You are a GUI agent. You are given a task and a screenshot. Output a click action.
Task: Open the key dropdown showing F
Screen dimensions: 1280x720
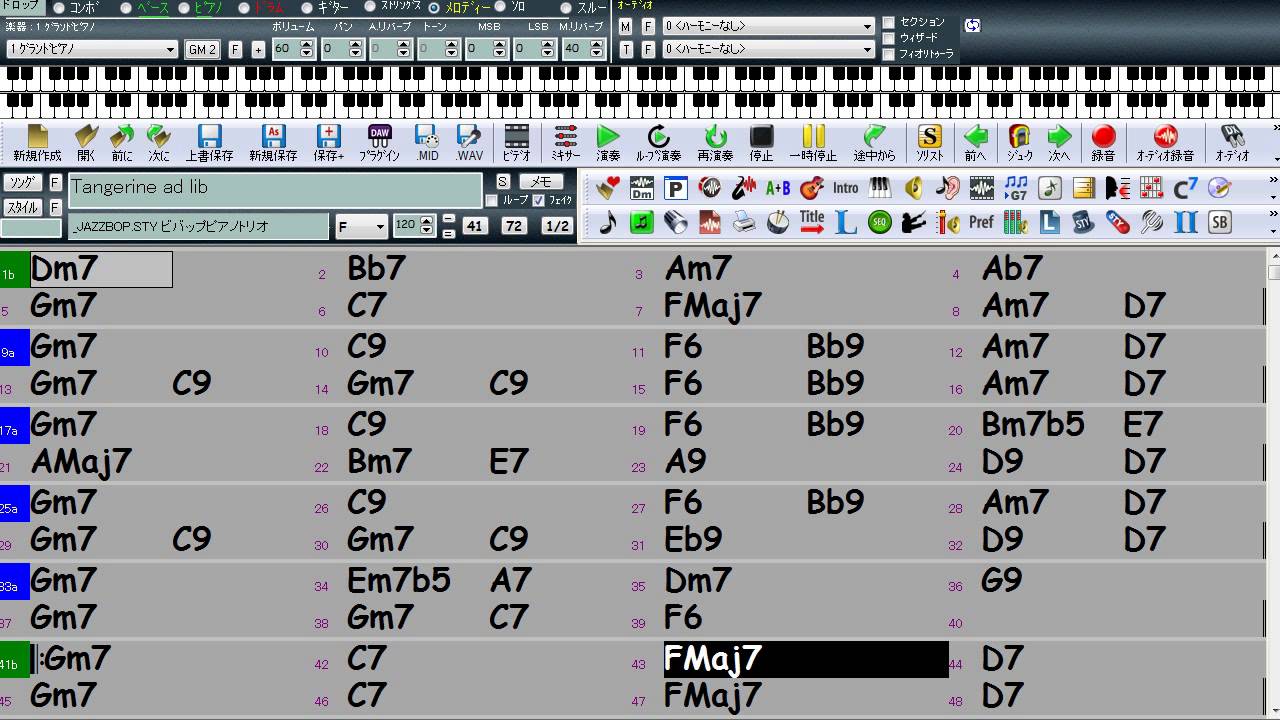[361, 227]
